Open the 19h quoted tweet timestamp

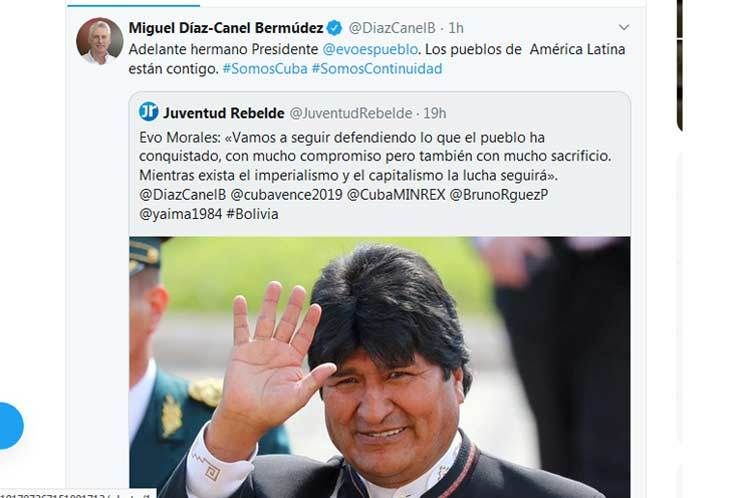click(435, 113)
